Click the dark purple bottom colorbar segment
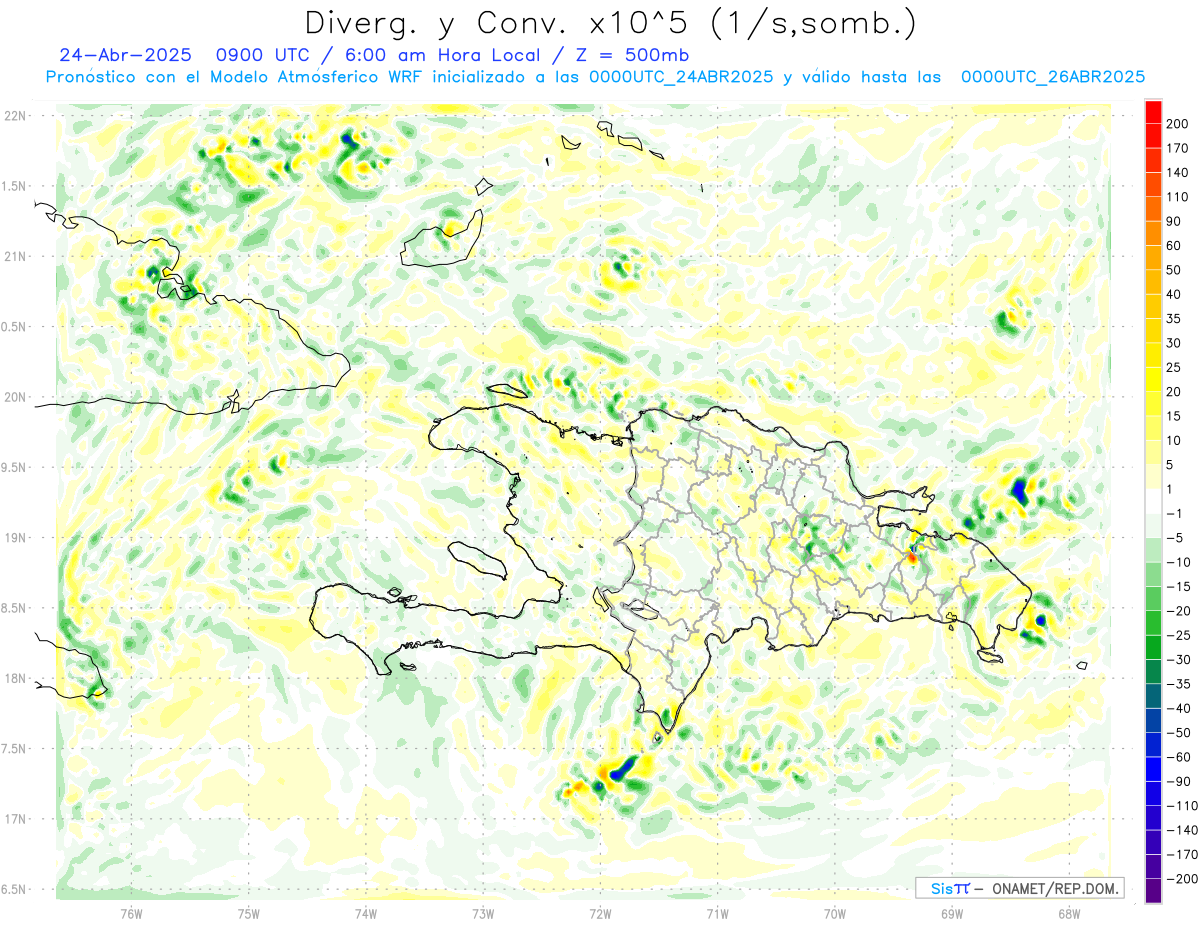Screen dimensions: 1200x927 coord(1153,892)
